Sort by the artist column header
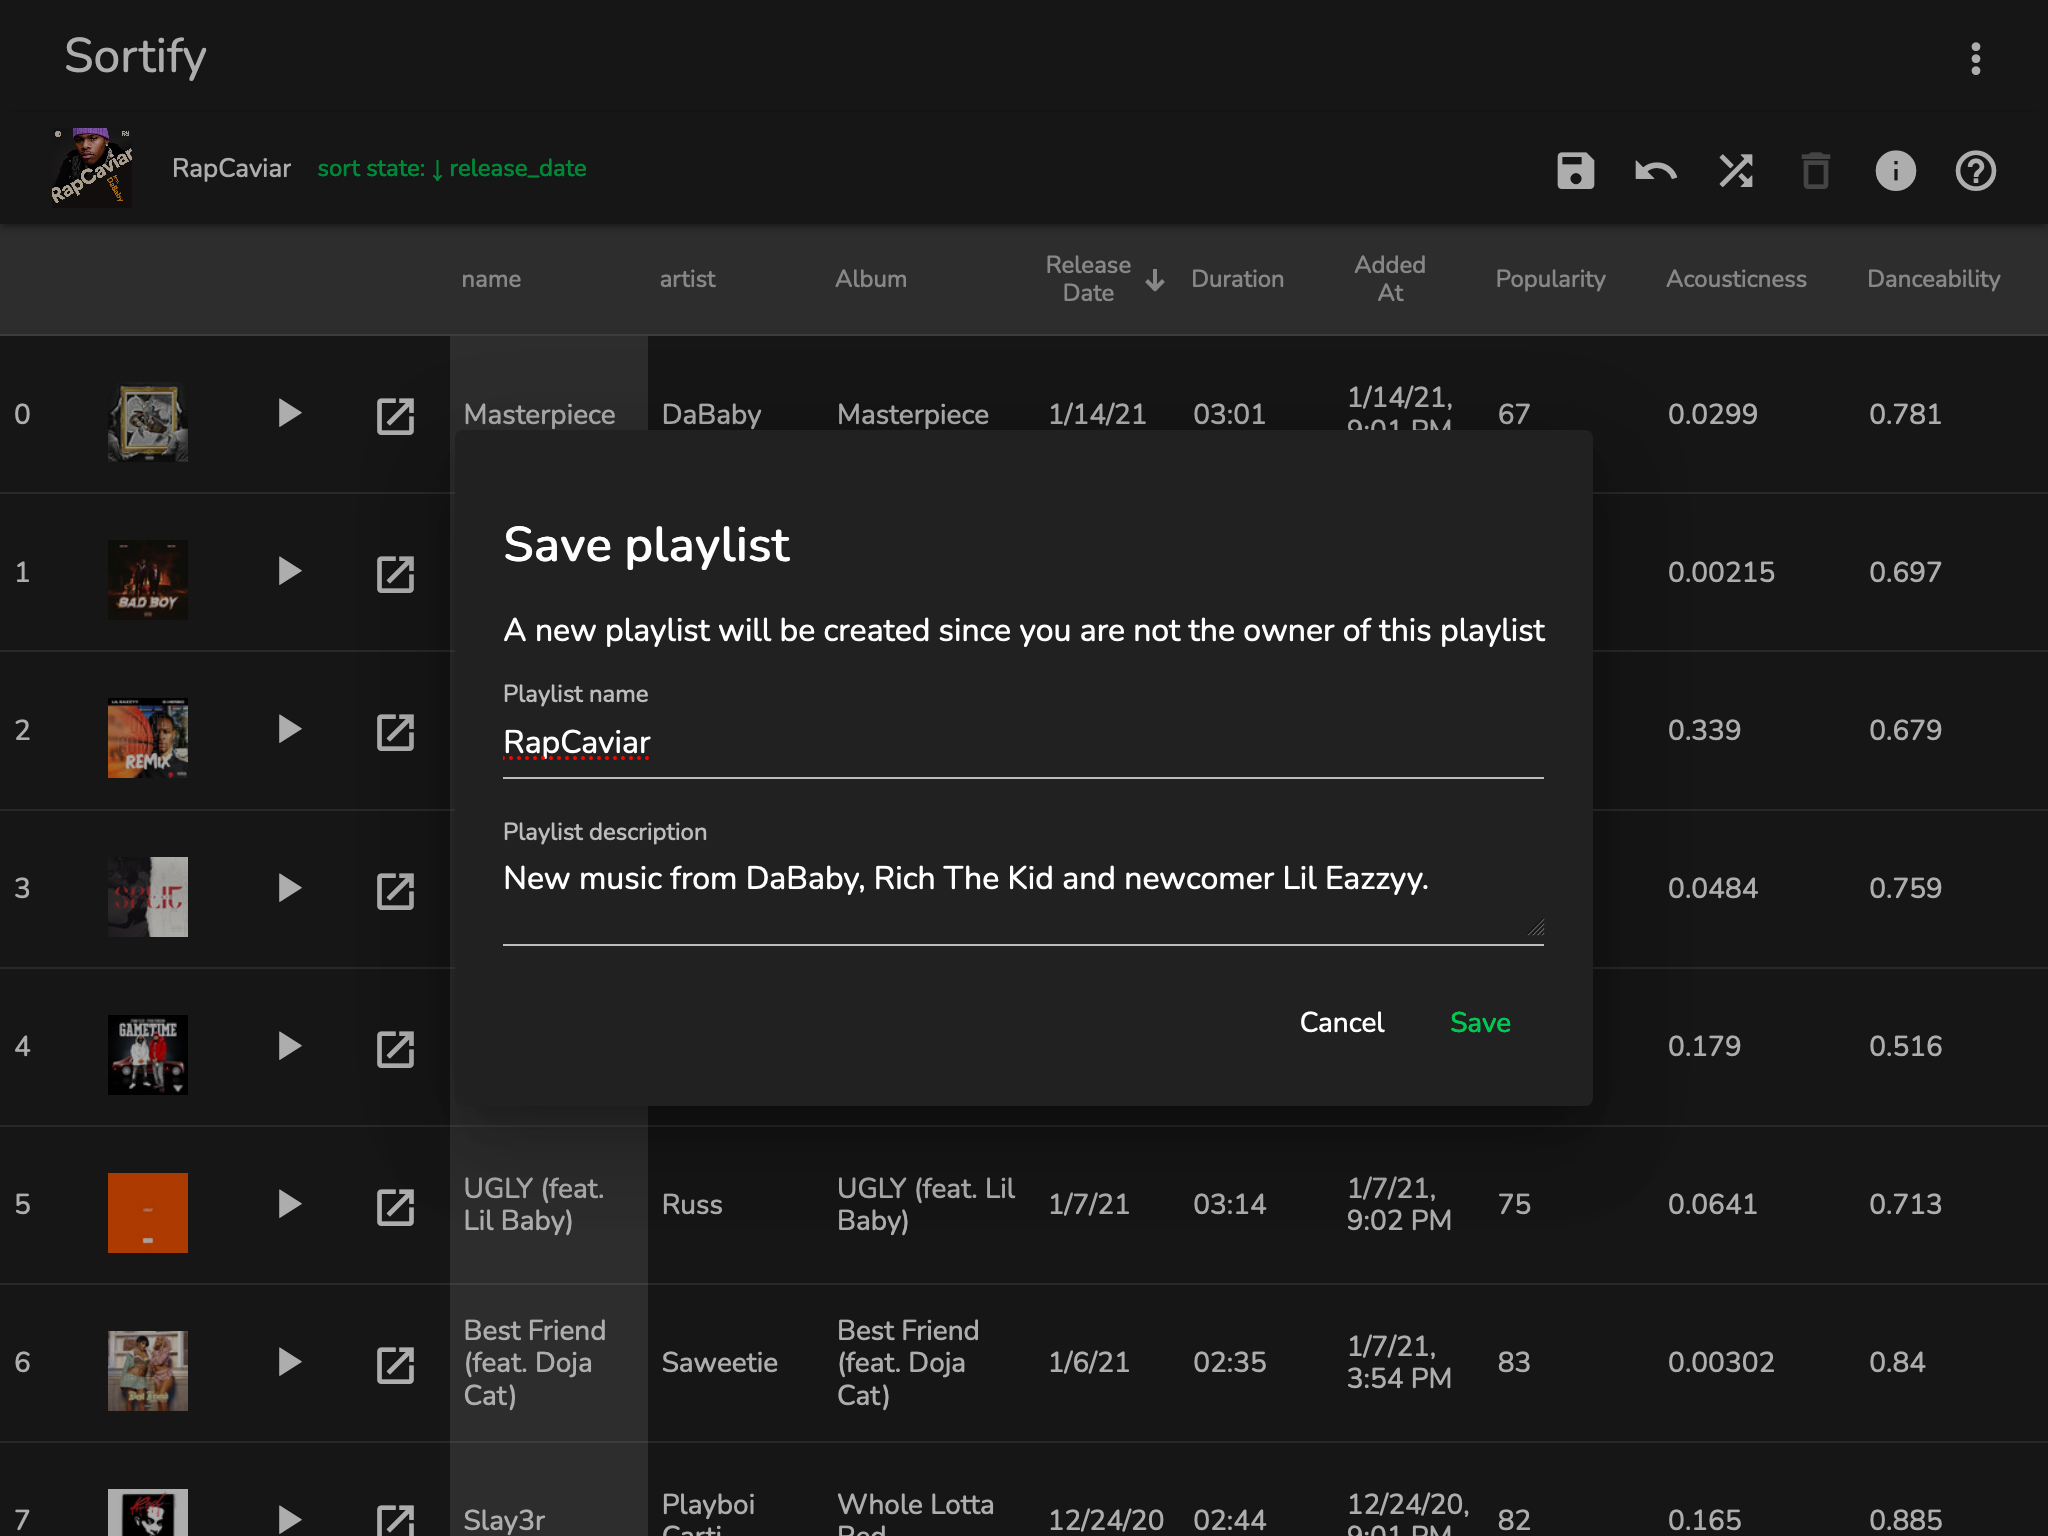 pyautogui.click(x=687, y=279)
